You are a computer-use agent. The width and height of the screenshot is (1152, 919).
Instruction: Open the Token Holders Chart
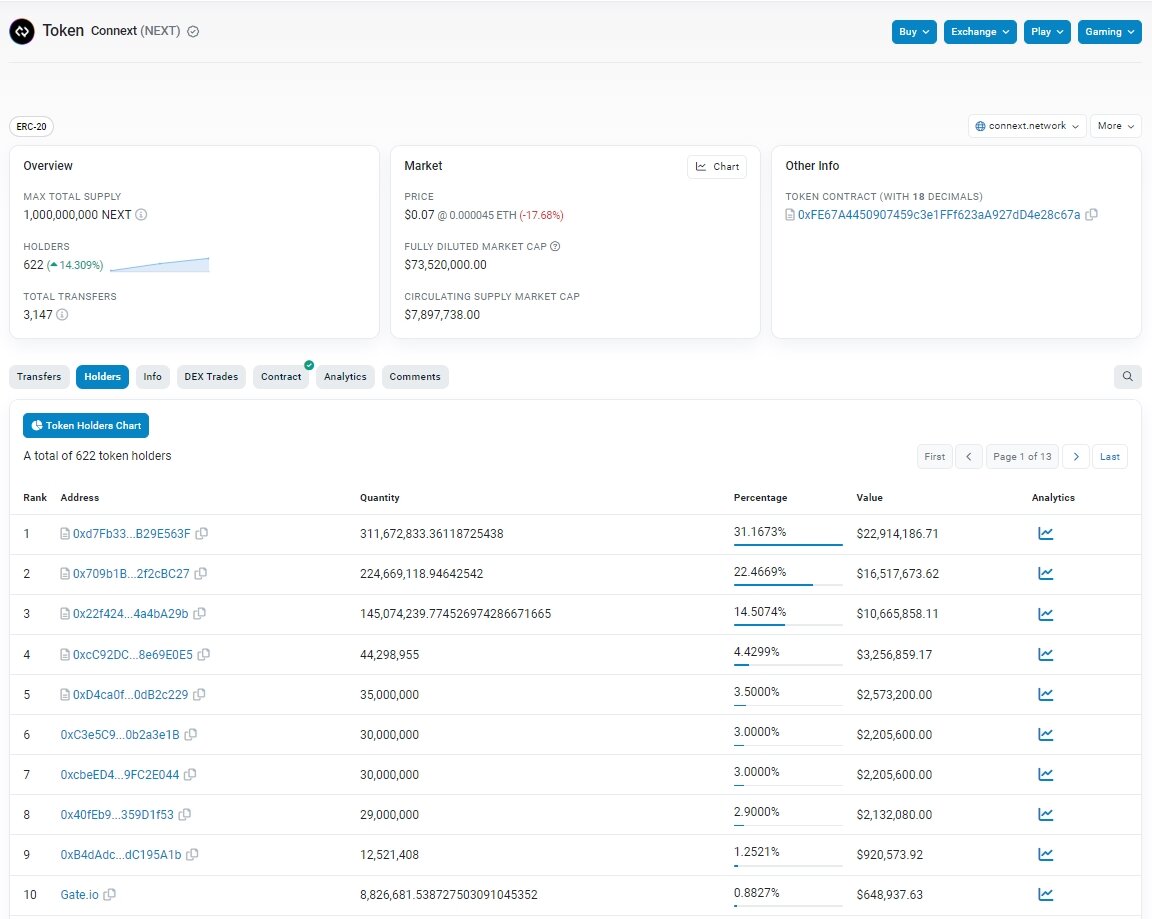click(85, 425)
